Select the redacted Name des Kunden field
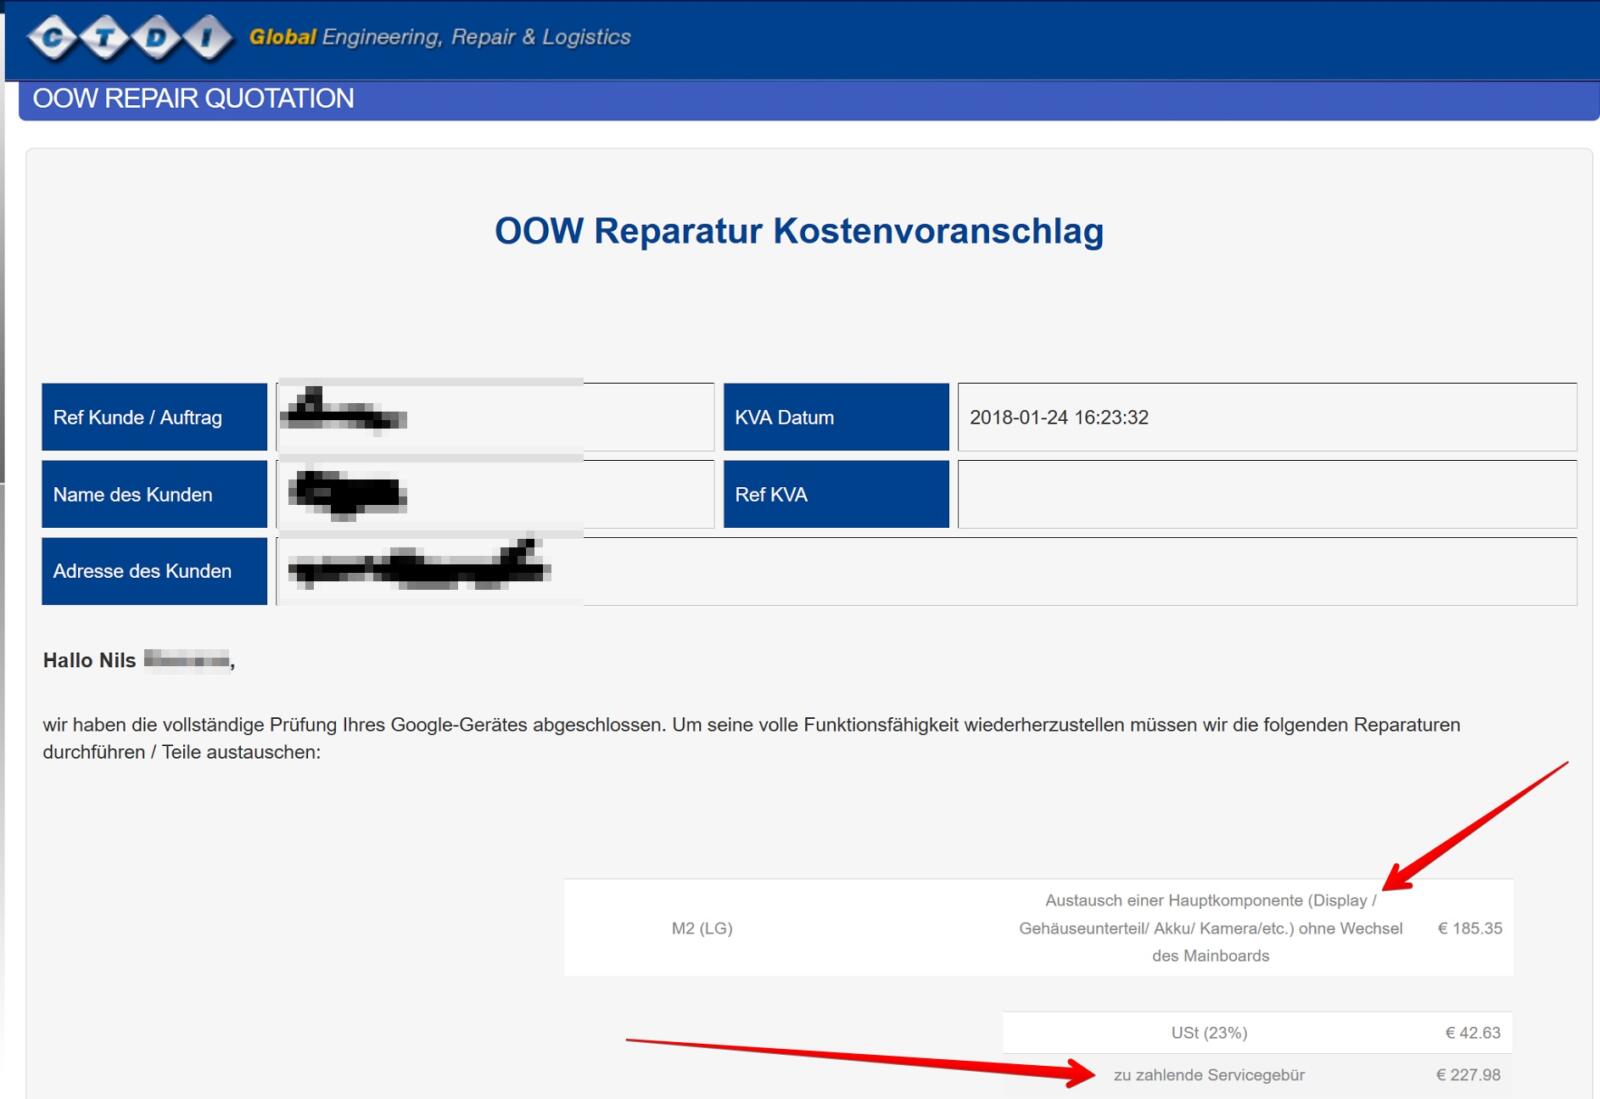The width and height of the screenshot is (1600, 1099). [x=495, y=494]
